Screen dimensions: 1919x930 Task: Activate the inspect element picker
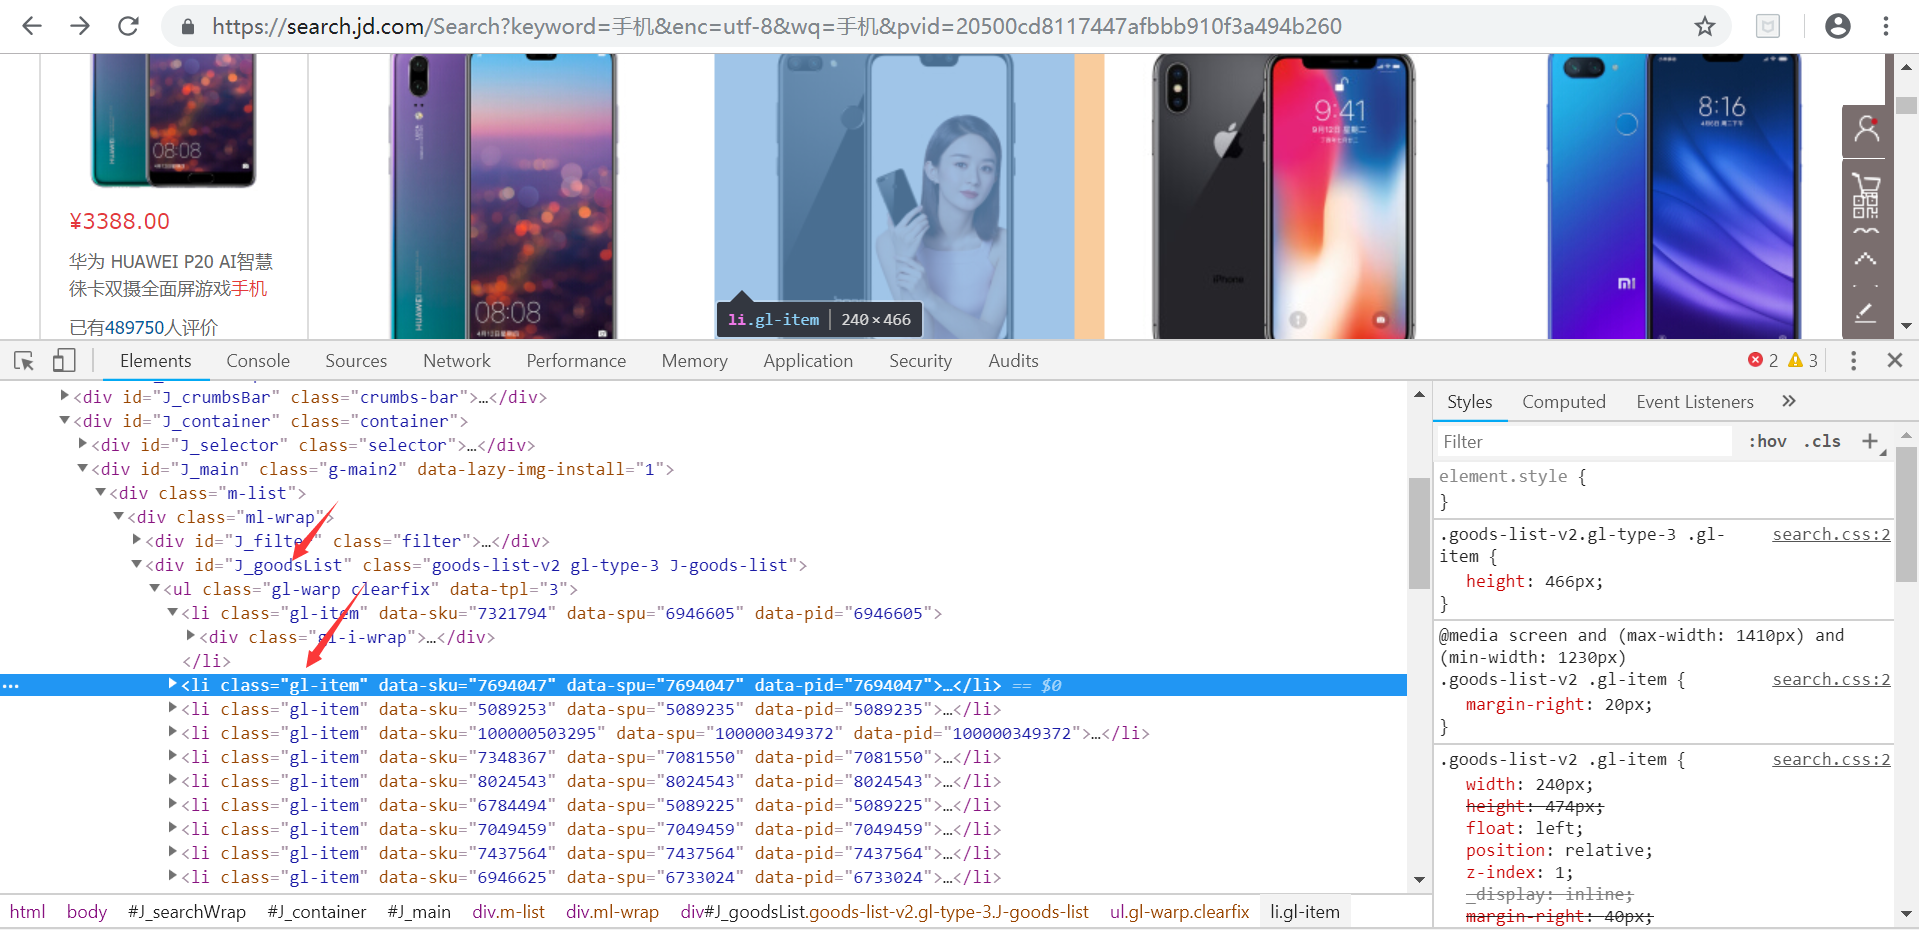pyautogui.click(x=24, y=360)
